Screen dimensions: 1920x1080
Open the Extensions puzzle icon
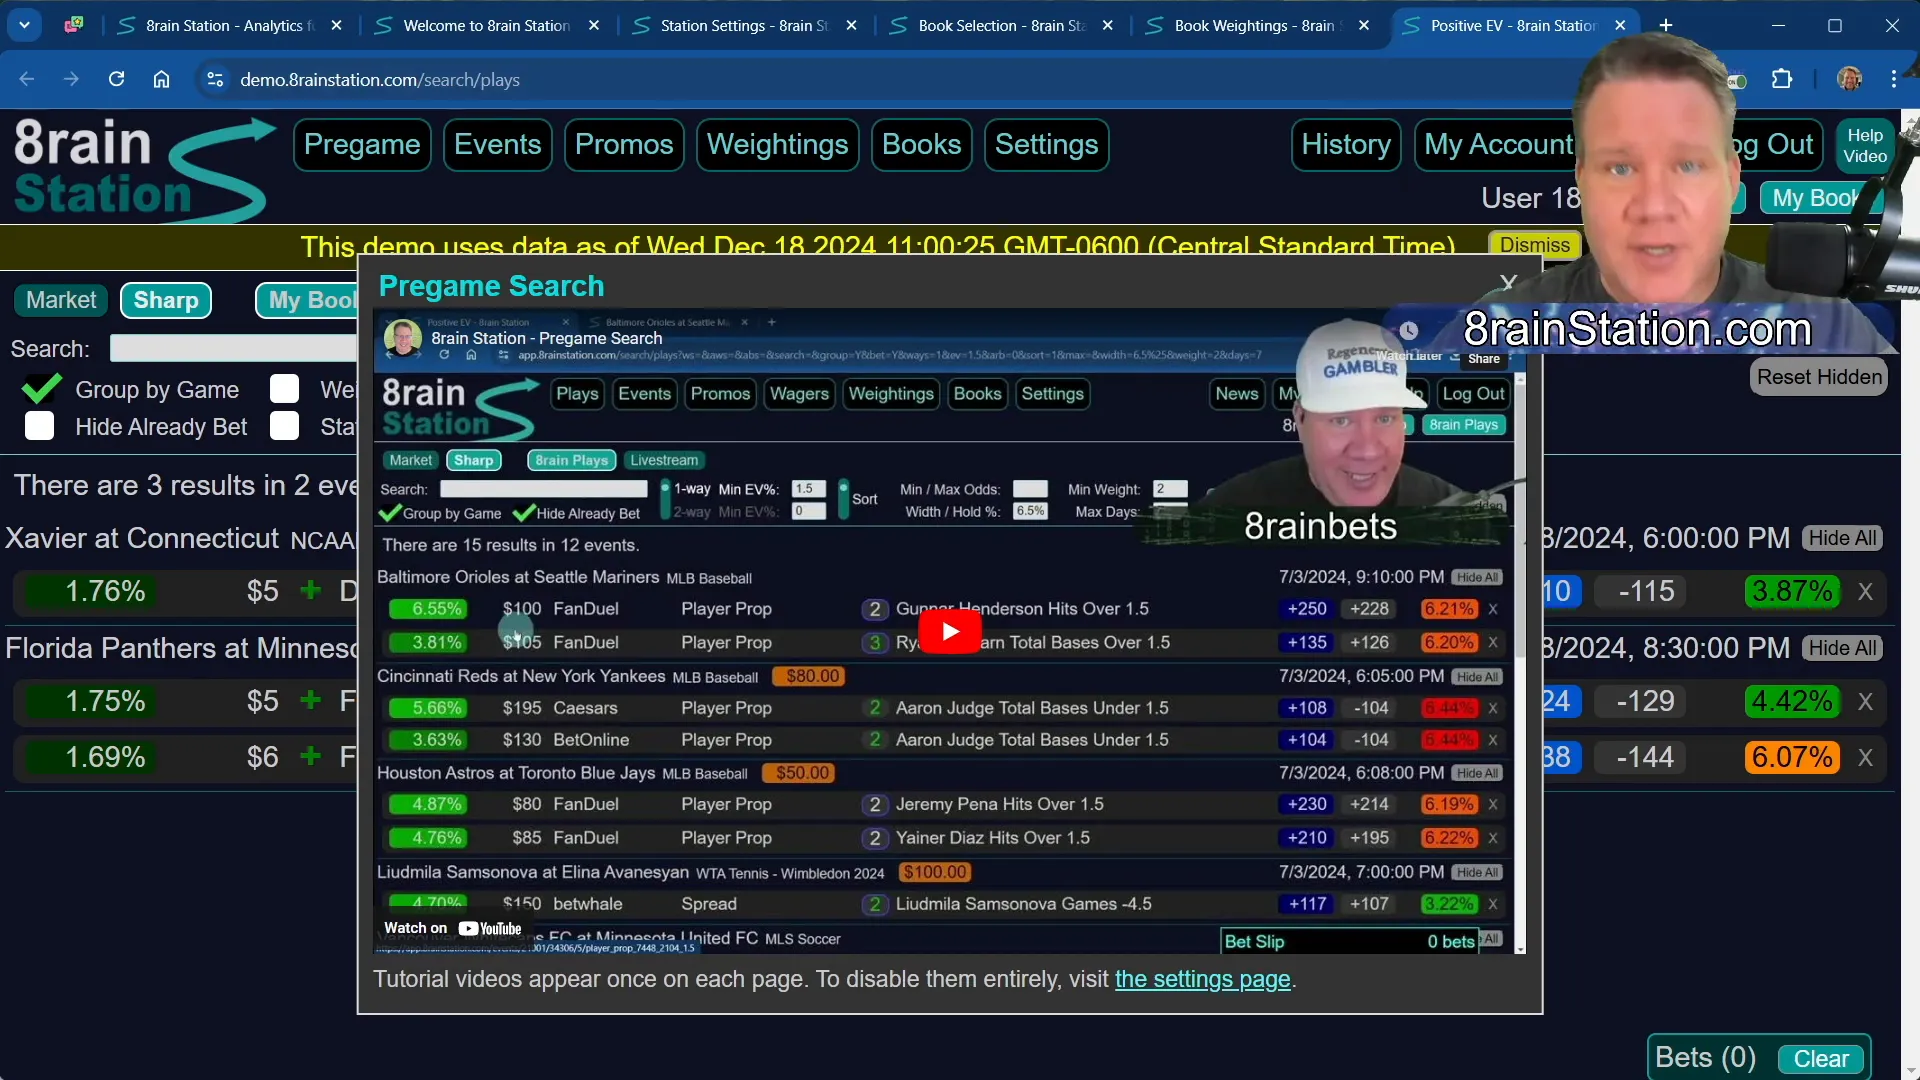[x=1782, y=79]
